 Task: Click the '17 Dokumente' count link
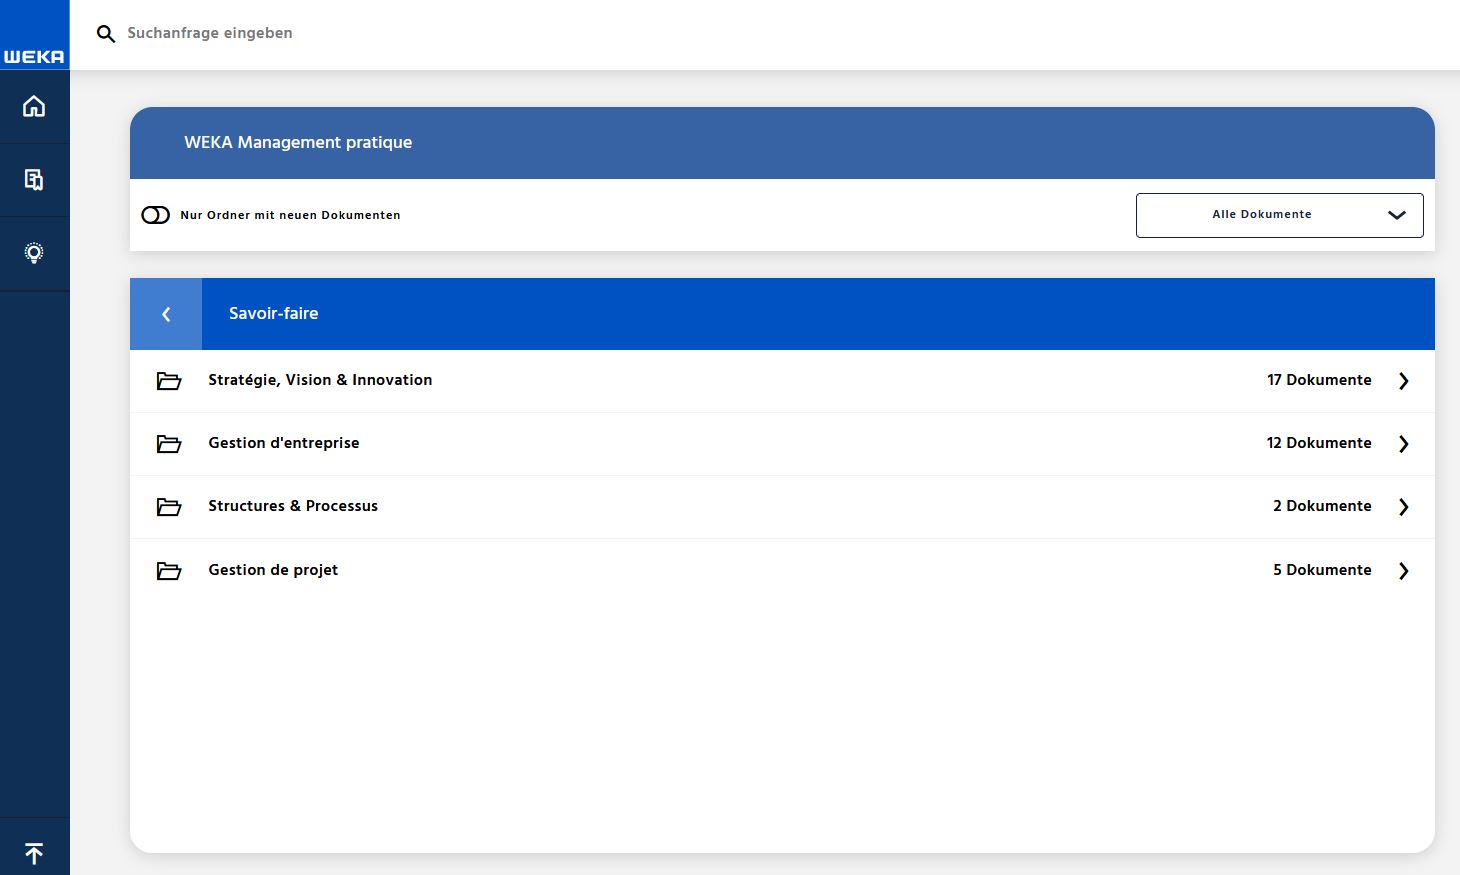1318,380
